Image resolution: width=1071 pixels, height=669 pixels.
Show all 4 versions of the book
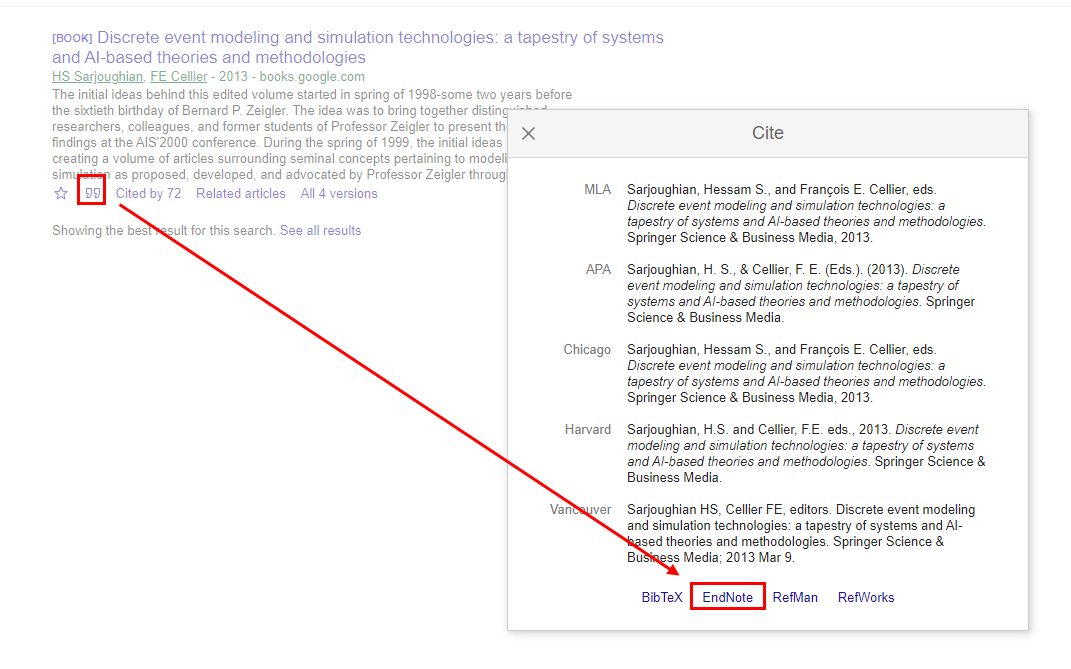coord(338,192)
